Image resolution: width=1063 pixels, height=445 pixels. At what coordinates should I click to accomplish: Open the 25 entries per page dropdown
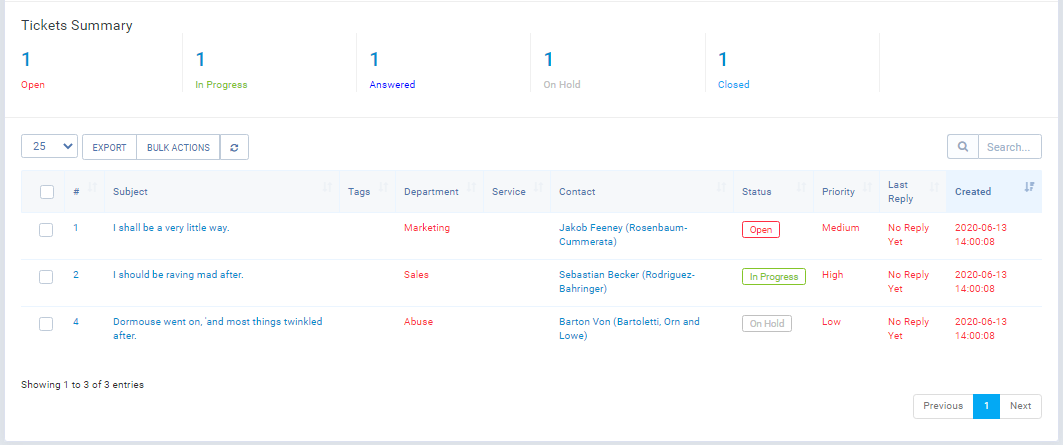tap(49, 146)
